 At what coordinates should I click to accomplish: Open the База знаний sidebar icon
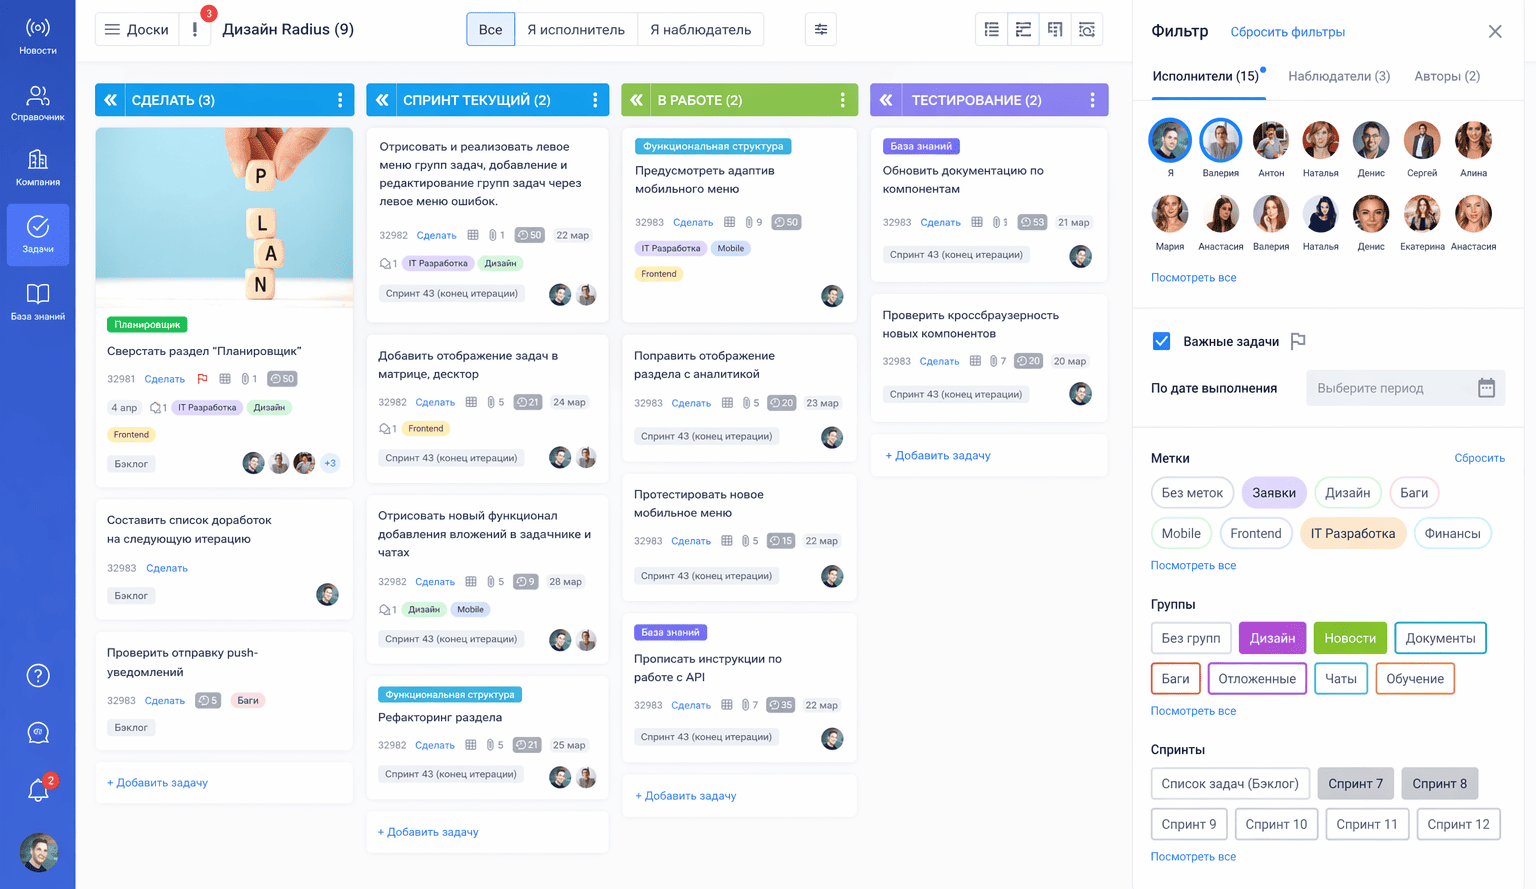tap(38, 301)
